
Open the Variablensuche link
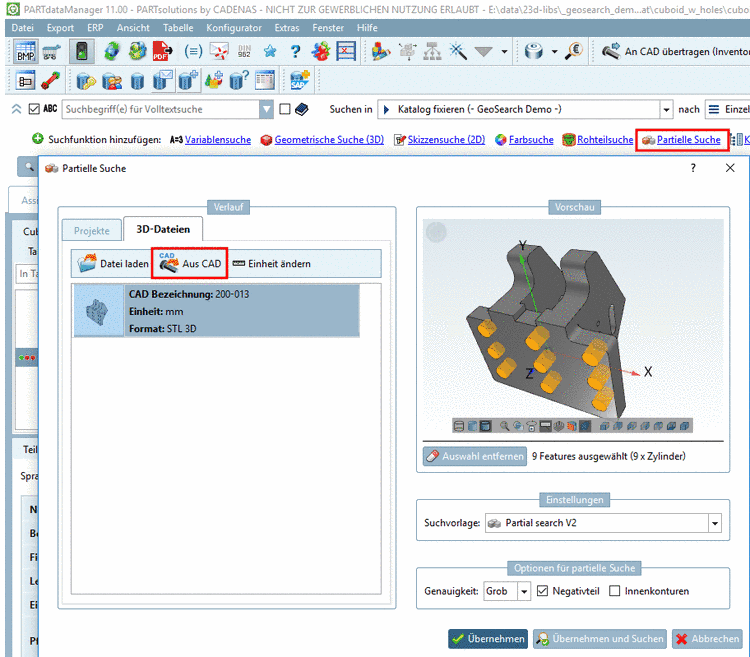pos(218,140)
